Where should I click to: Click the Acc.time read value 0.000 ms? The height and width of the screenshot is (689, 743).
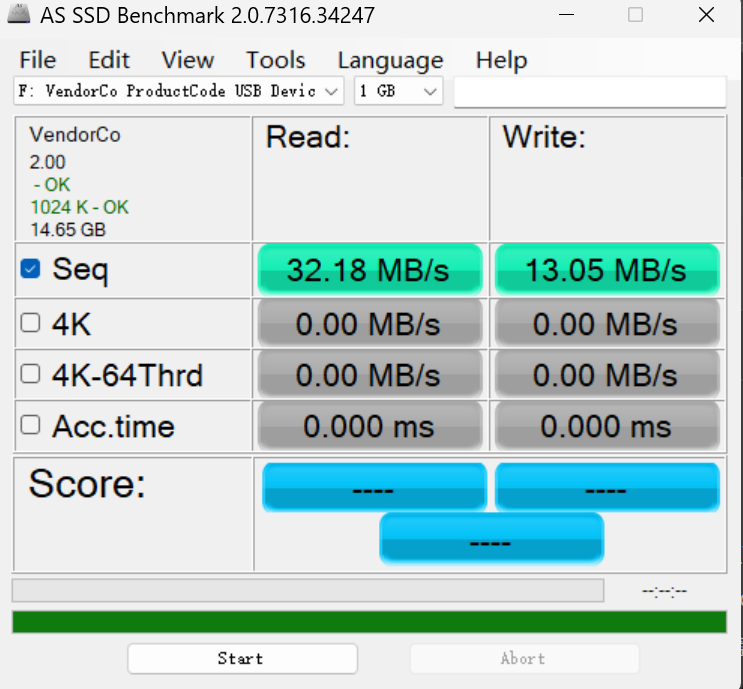coord(370,426)
